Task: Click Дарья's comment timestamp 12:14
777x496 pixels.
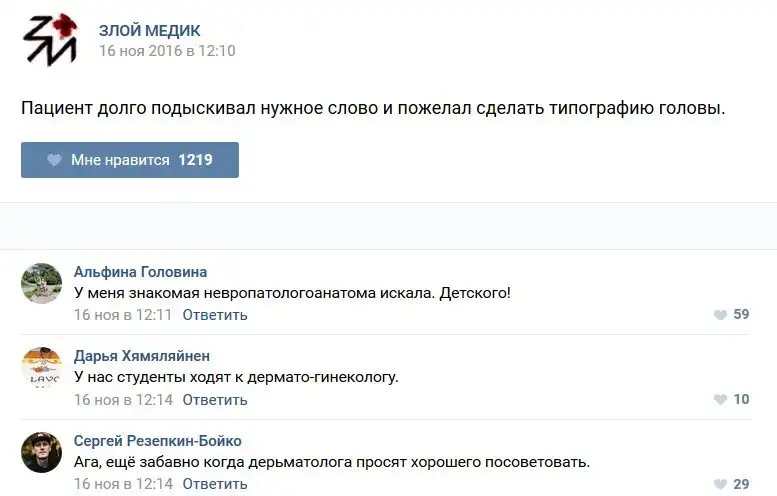Action: 123,400
